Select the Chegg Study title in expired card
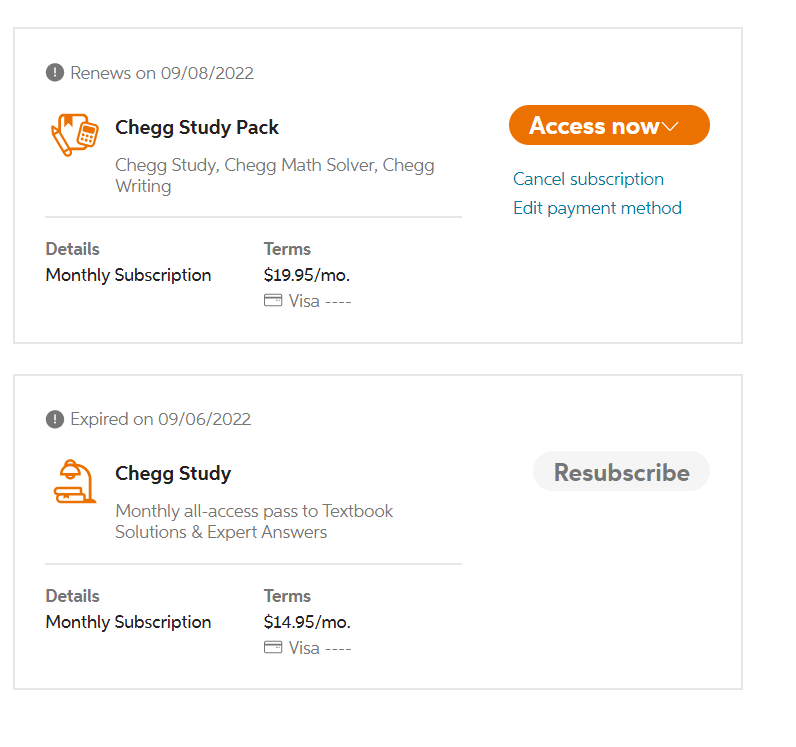 click(173, 474)
